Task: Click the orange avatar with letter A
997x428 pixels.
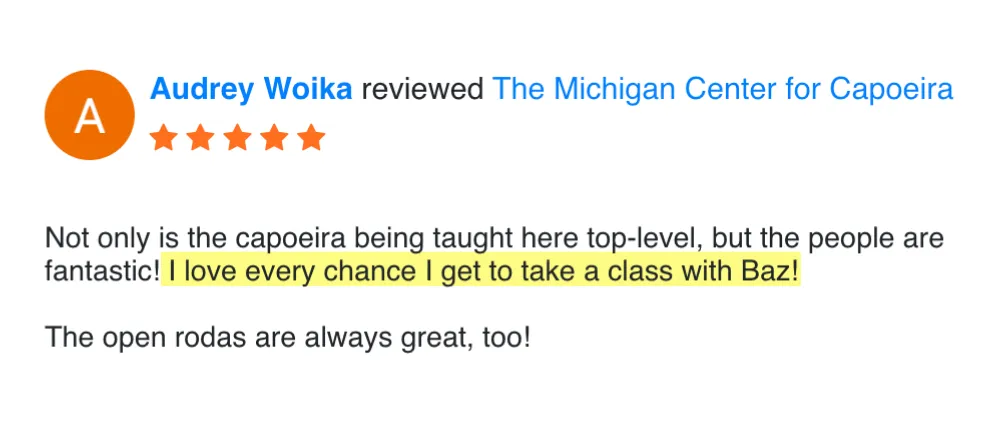Action: coord(89,115)
